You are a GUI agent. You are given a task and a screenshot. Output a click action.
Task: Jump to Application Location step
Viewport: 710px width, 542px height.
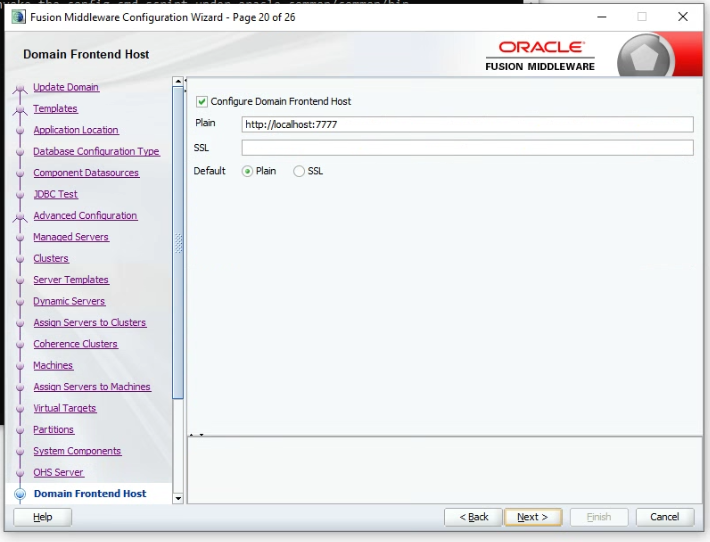tap(76, 130)
